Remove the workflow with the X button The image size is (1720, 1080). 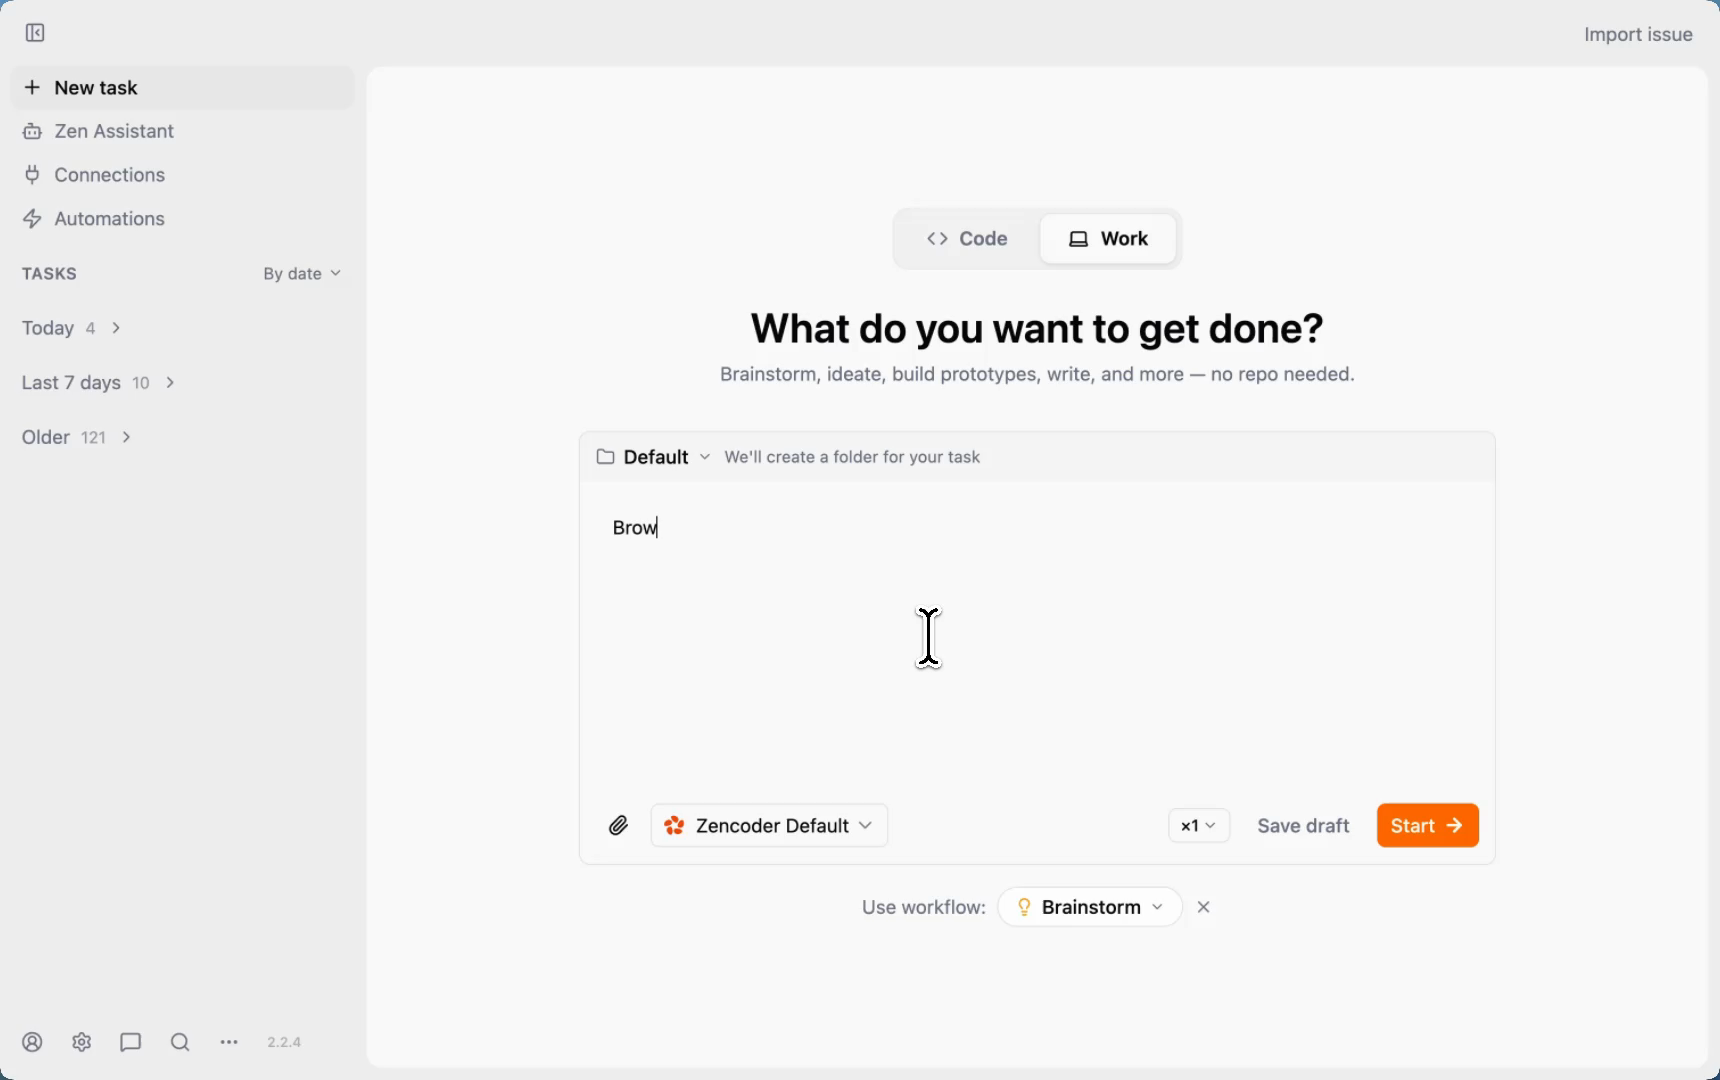(x=1204, y=907)
